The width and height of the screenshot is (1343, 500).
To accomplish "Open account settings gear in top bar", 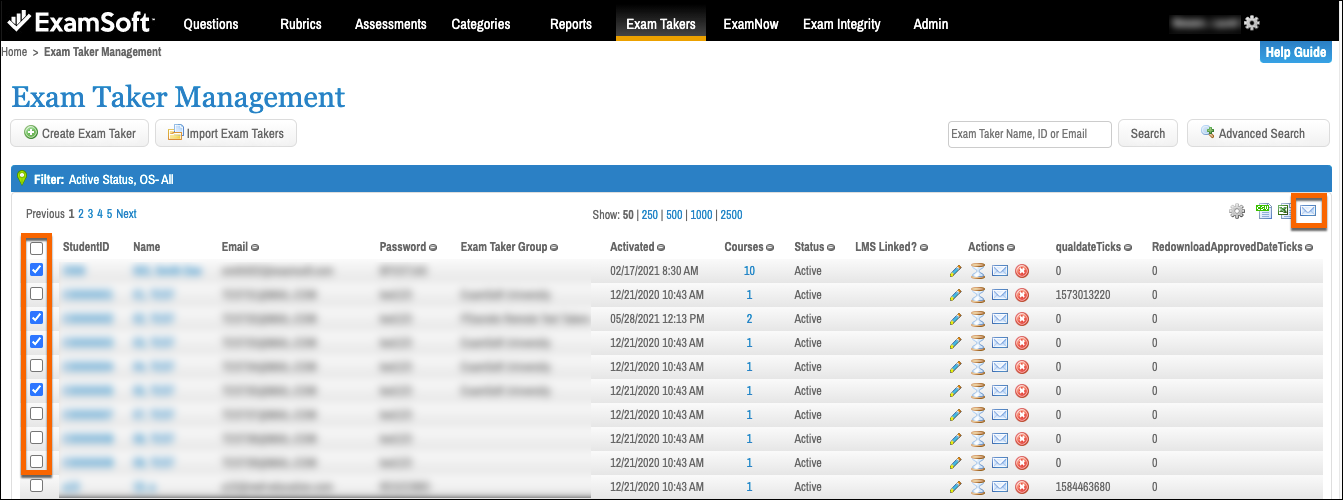I will (1252, 23).
